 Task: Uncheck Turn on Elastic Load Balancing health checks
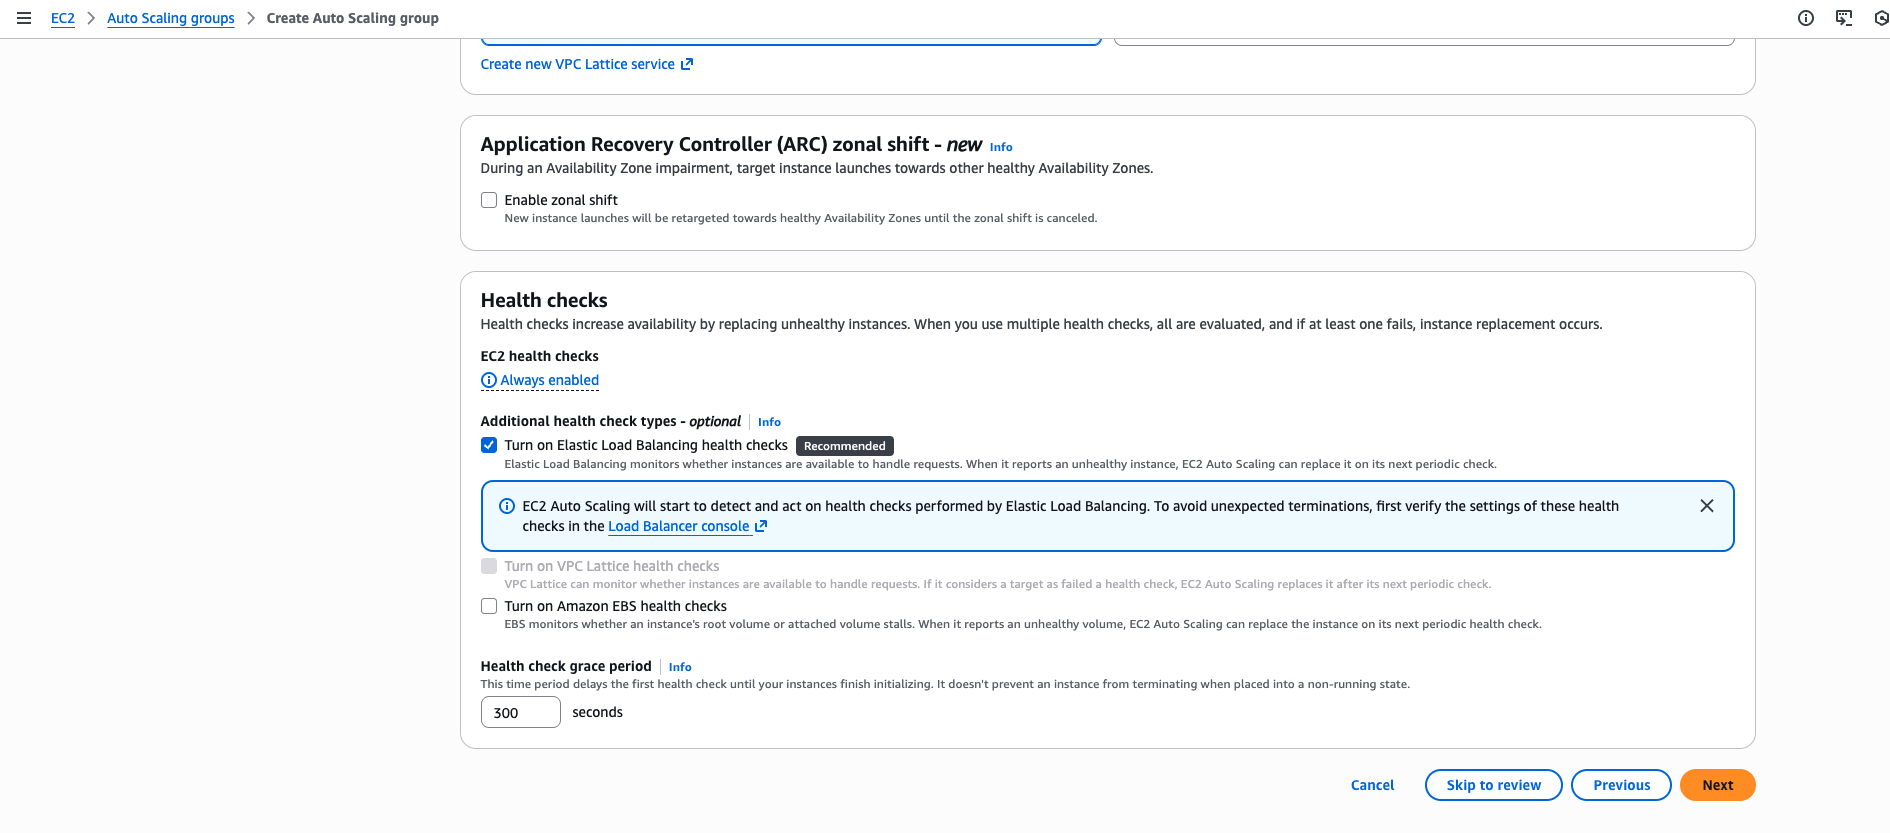(x=489, y=445)
